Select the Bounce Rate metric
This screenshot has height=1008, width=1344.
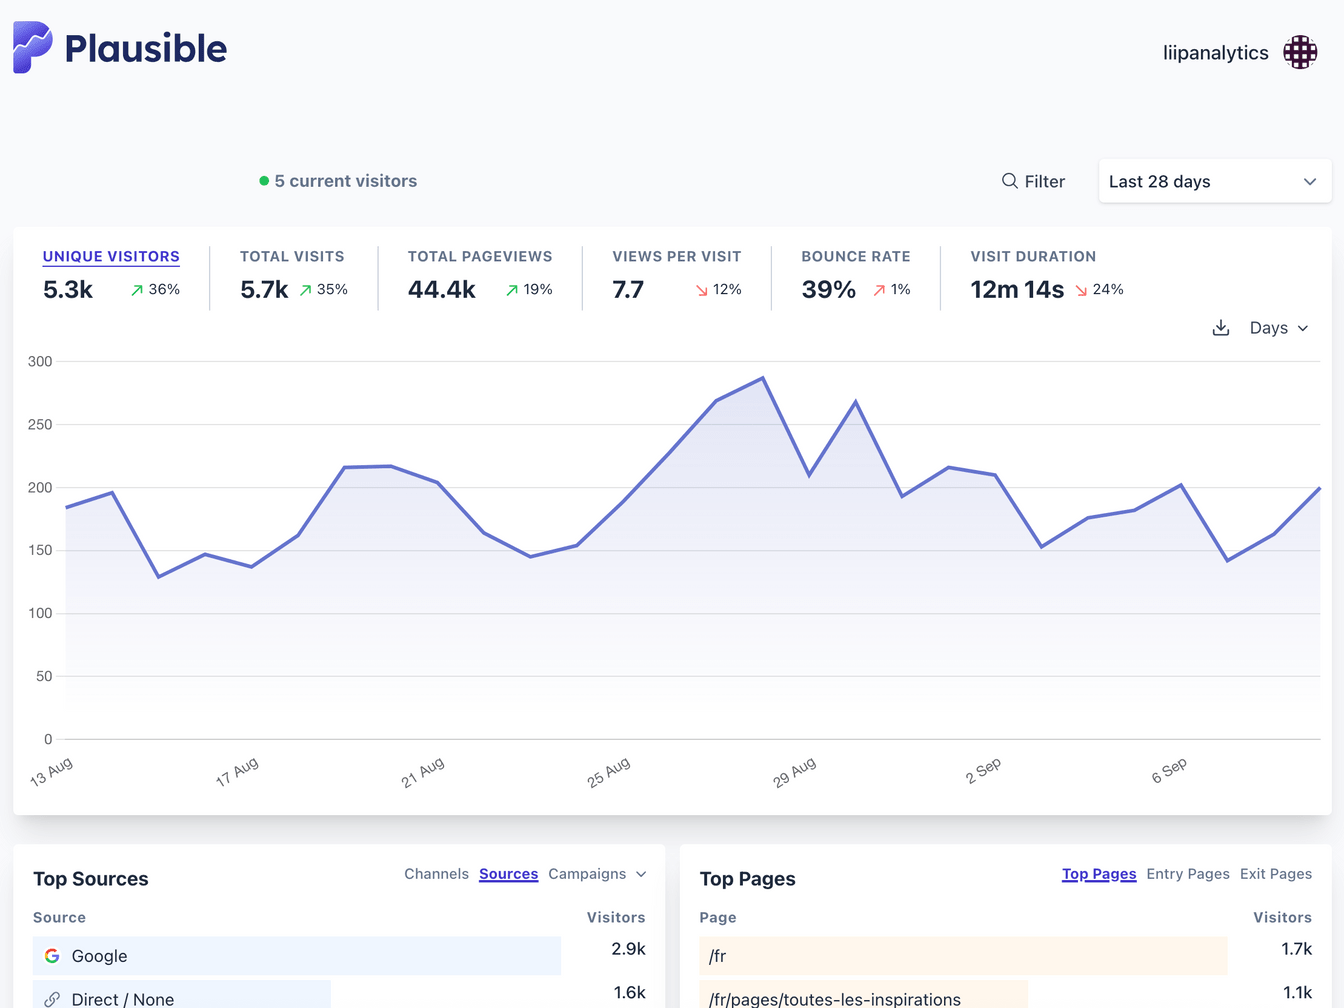(856, 275)
